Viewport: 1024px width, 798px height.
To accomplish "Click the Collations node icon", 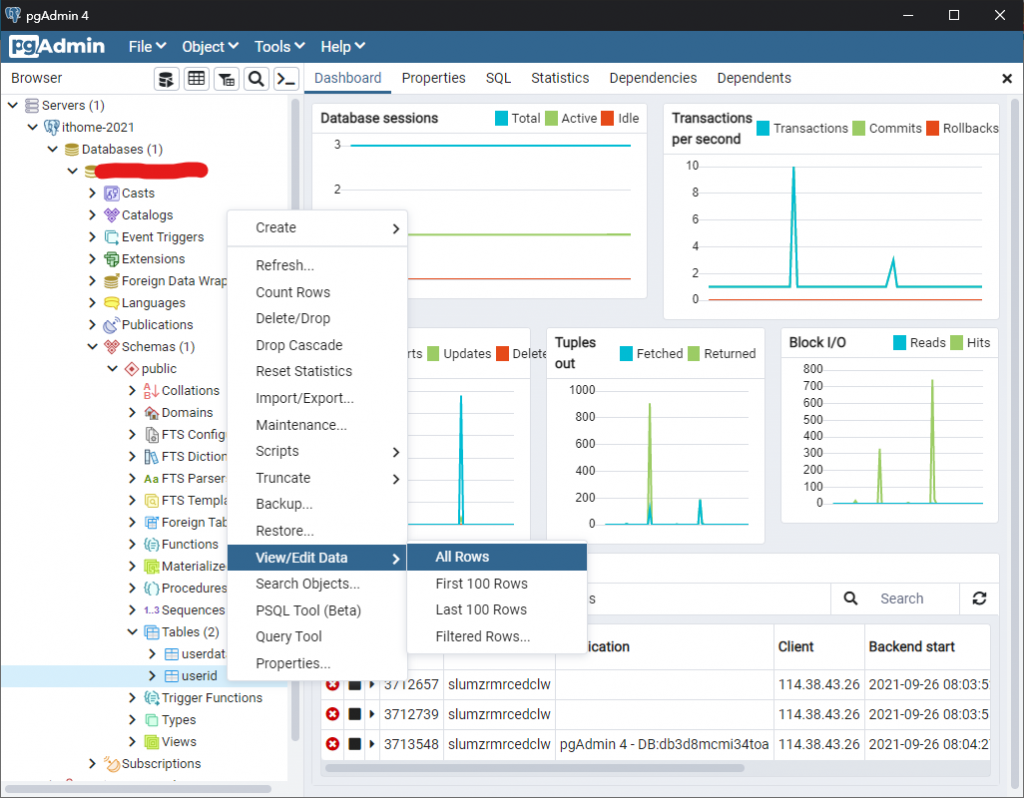I will point(152,391).
